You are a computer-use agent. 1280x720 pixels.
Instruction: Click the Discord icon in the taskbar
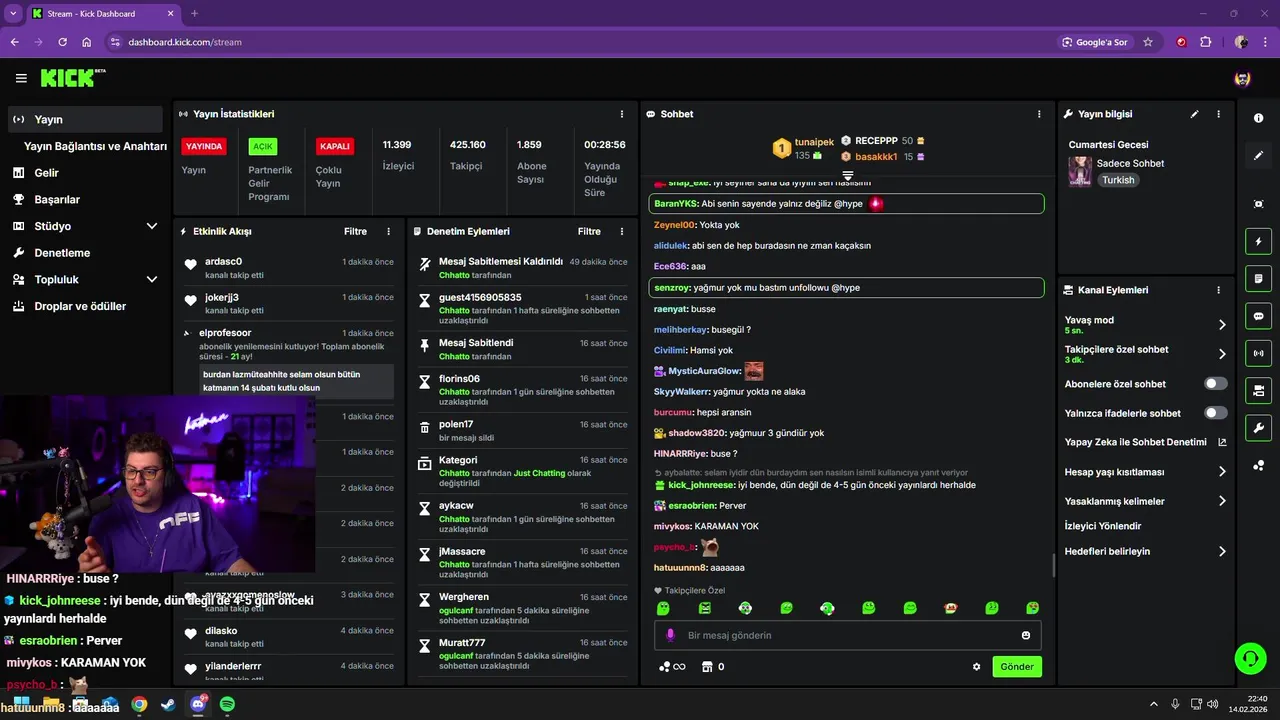(x=198, y=704)
